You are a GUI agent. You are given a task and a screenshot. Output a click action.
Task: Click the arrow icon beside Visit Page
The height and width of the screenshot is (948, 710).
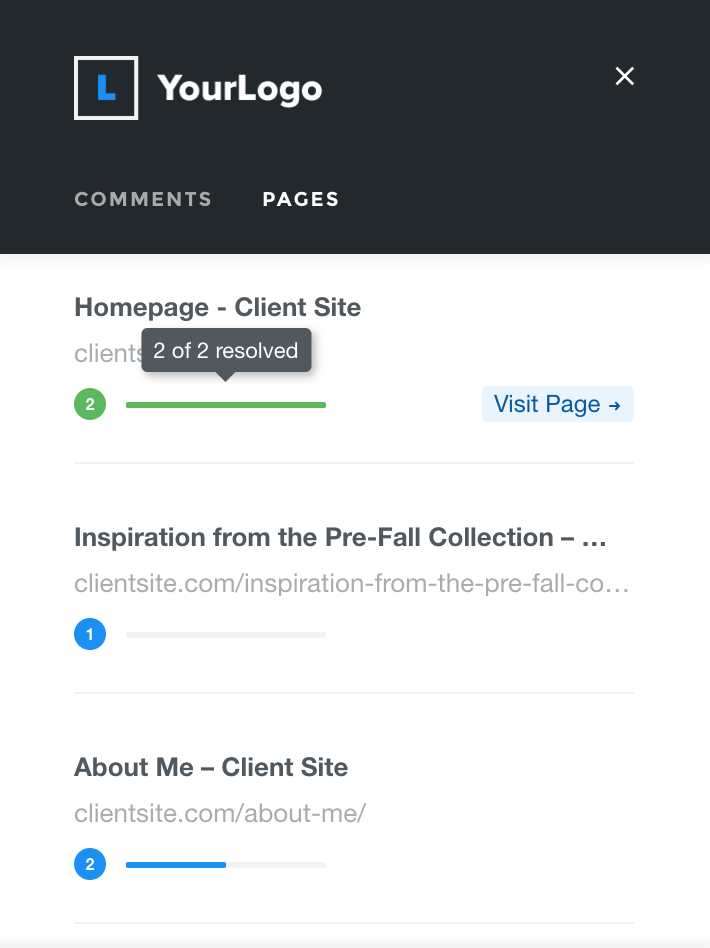615,405
